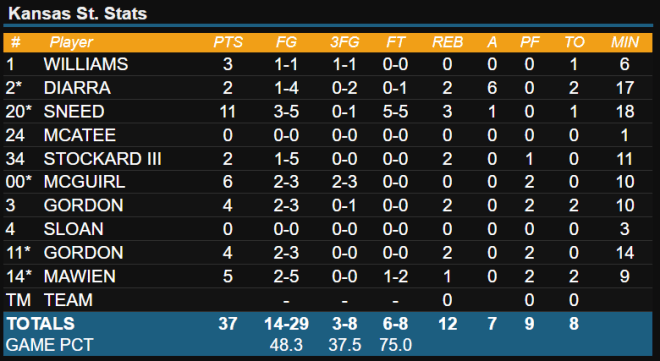The width and height of the screenshot is (660, 361).
Task: Click the Kansas St. Stats title
Action: click(77, 13)
